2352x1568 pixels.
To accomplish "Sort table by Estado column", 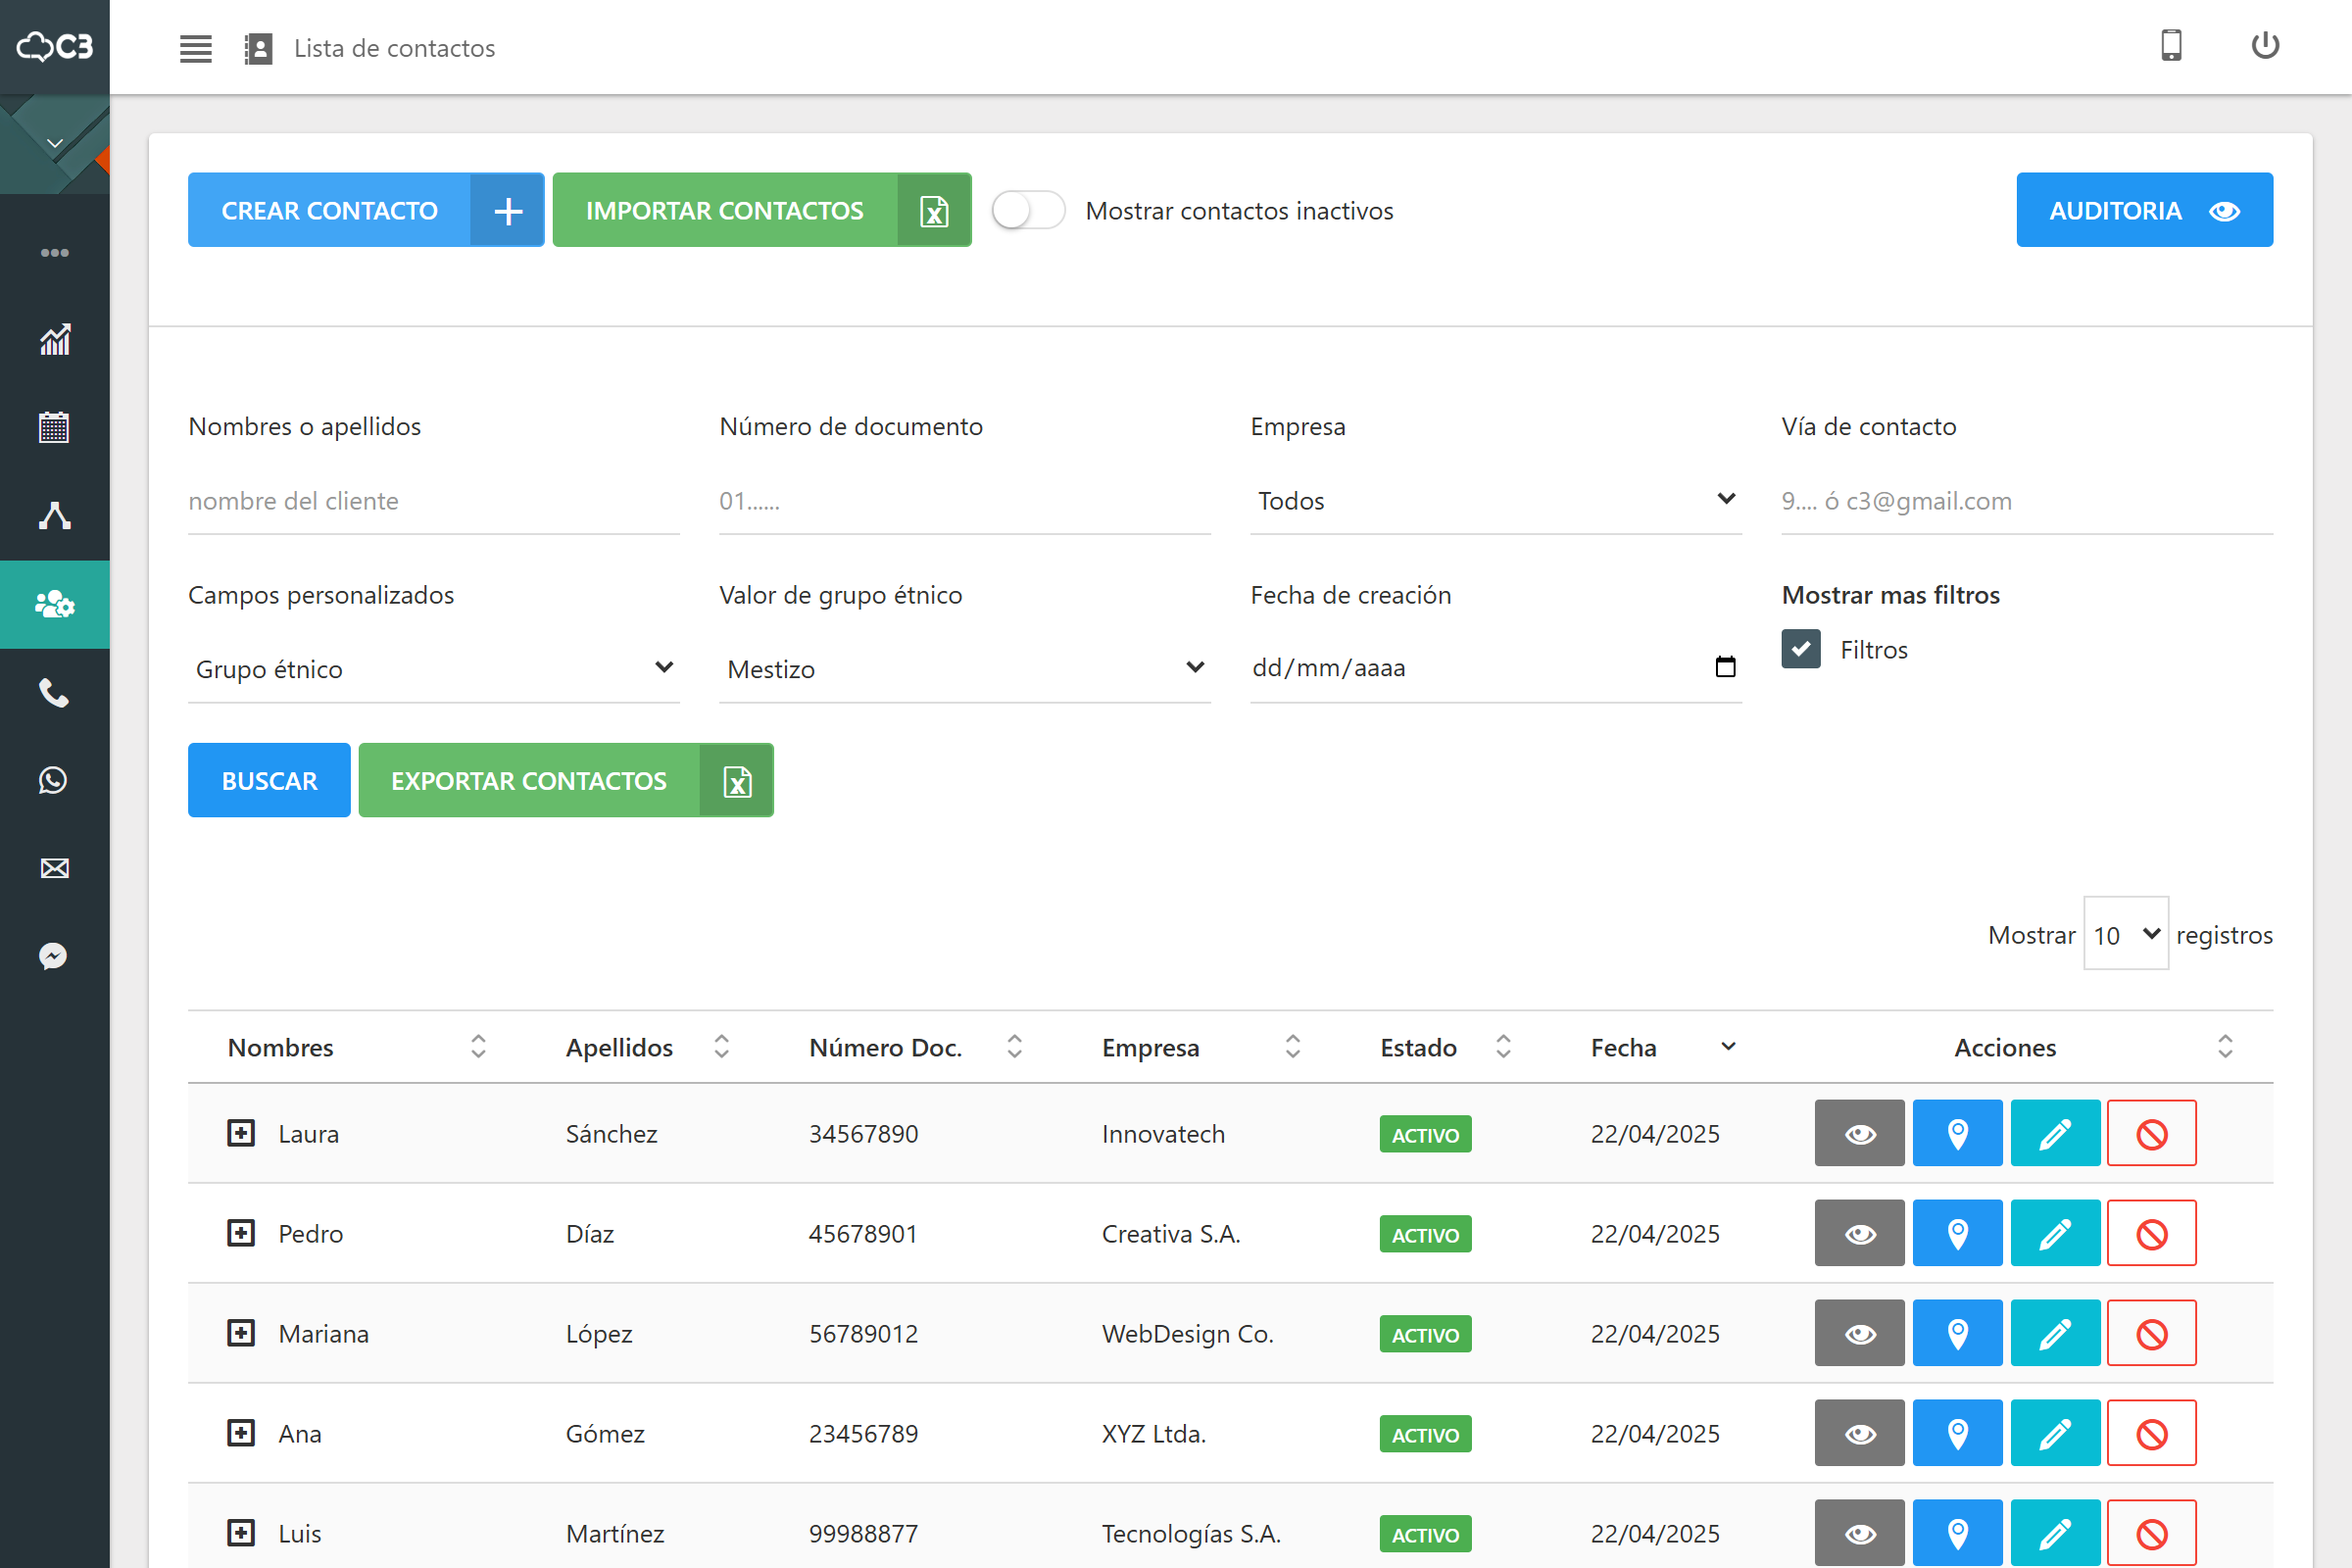I will tap(1445, 1047).
